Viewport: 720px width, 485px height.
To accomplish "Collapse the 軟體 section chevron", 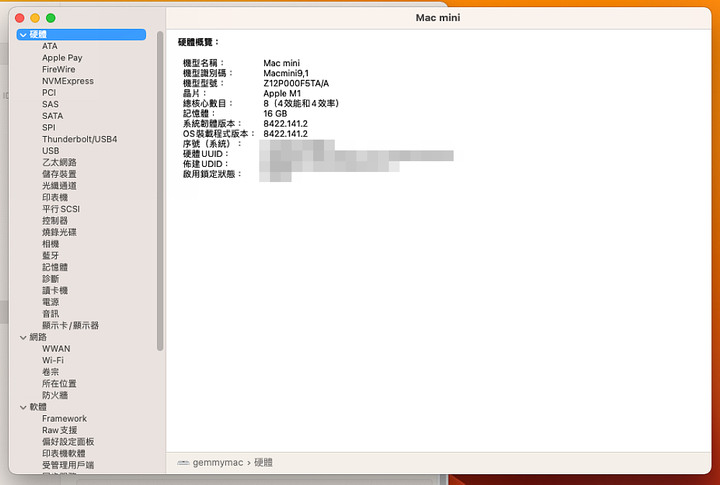I will click(x=23, y=407).
